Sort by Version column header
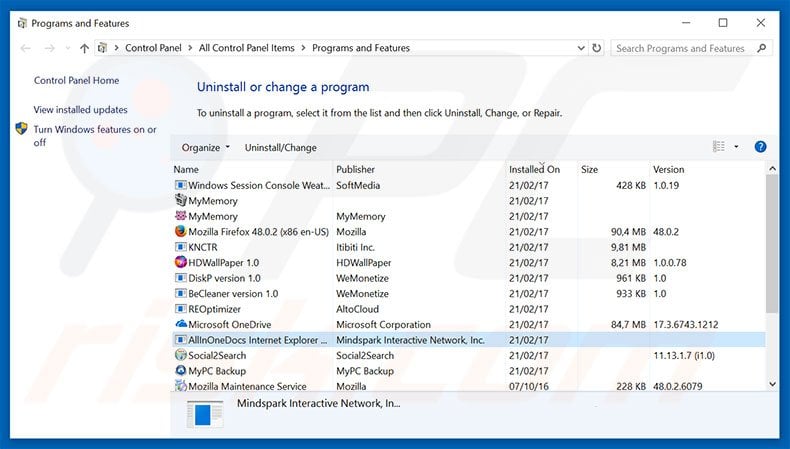 pyautogui.click(x=669, y=170)
